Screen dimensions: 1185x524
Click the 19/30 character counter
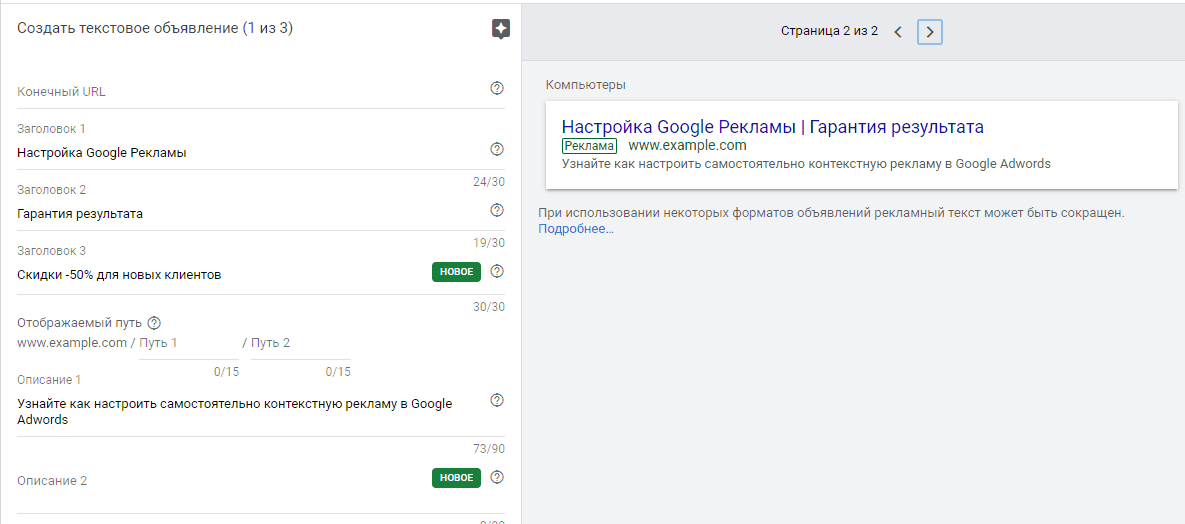point(489,243)
